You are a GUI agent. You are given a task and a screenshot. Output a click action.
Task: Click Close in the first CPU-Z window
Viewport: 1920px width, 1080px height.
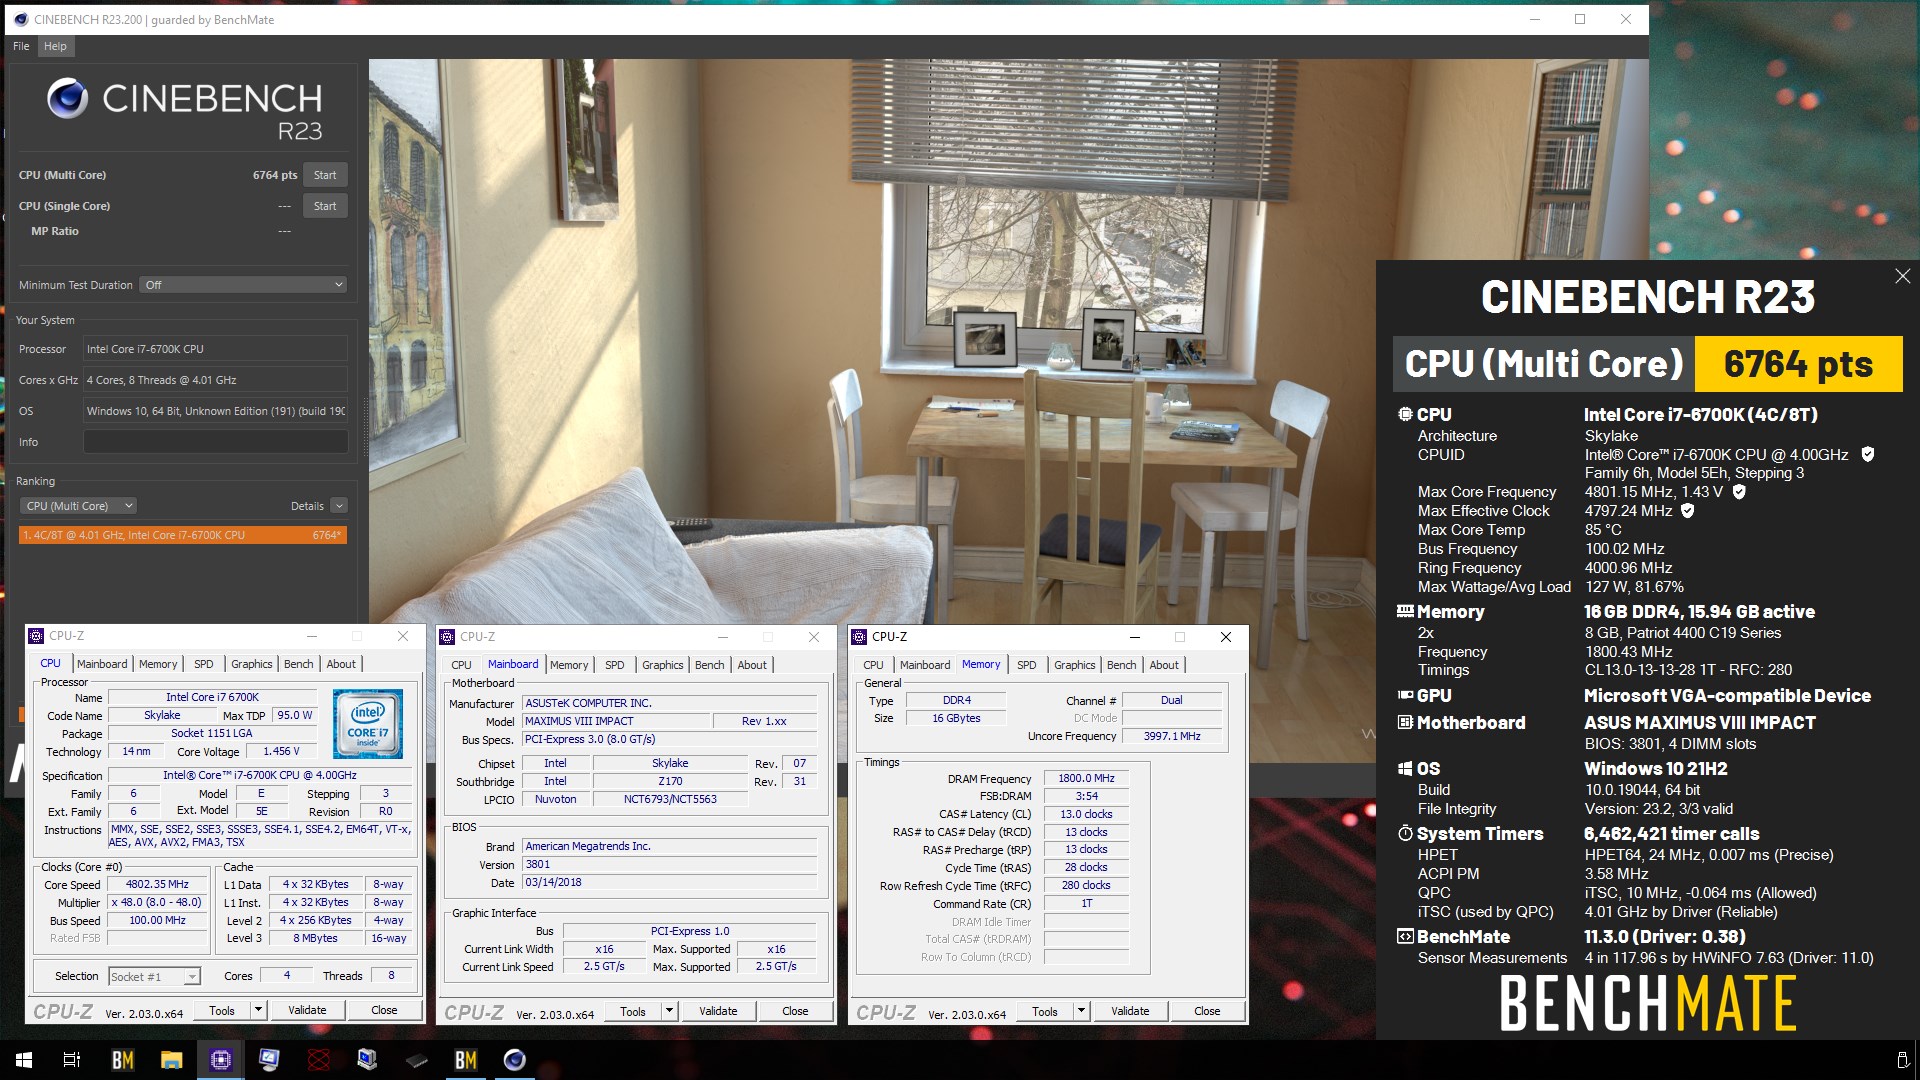click(384, 1010)
